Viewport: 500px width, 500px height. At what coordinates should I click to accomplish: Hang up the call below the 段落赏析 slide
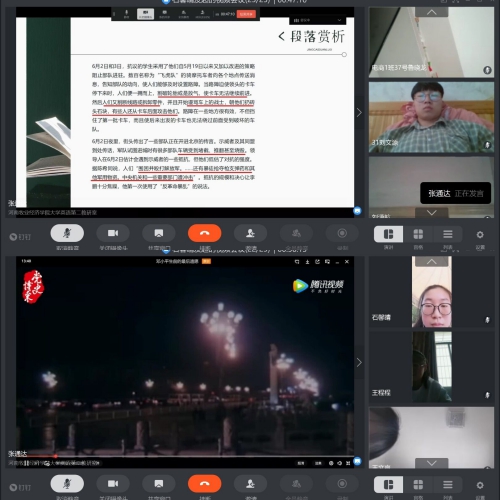click(x=204, y=233)
